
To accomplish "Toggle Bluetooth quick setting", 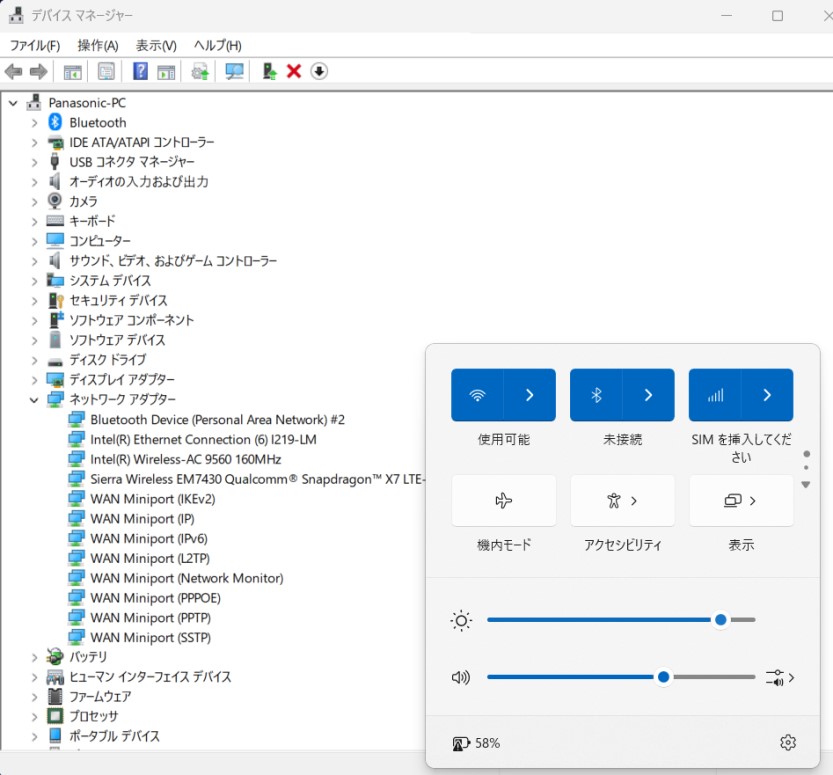I will click(596, 395).
